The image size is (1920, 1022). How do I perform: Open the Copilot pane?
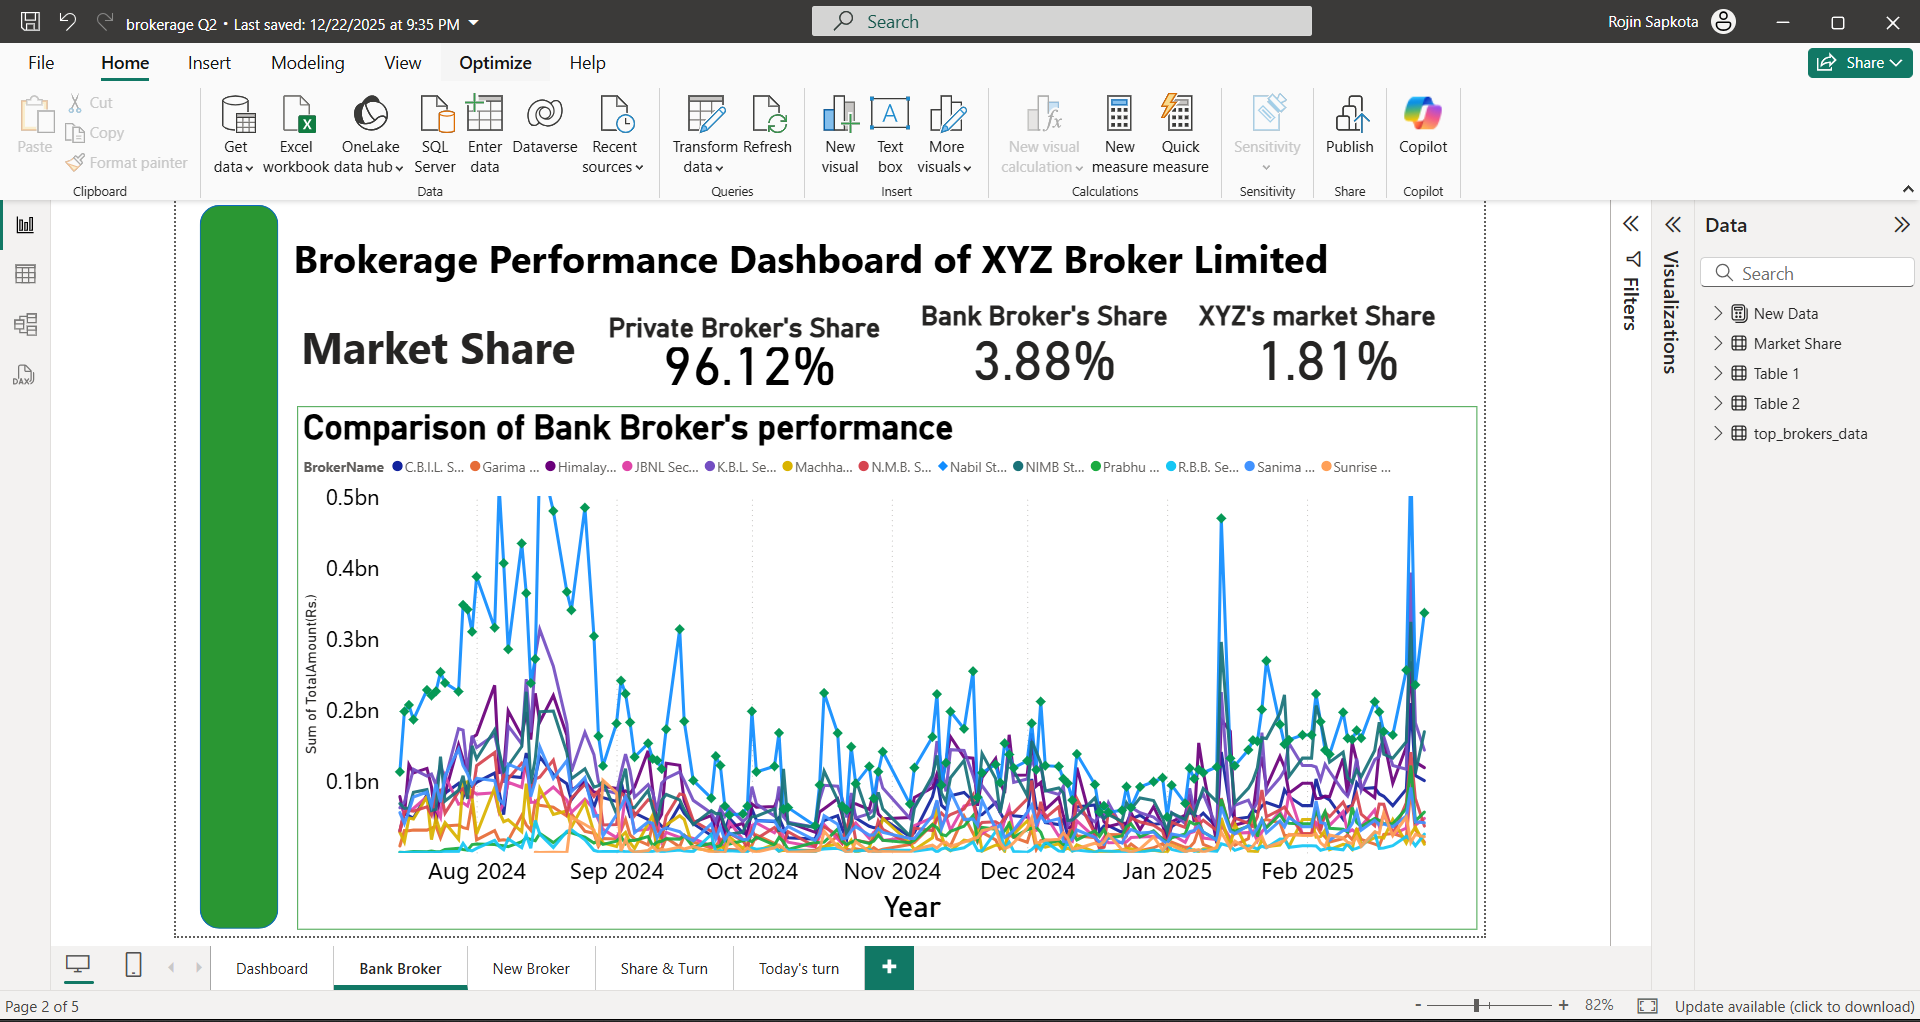tap(1422, 130)
